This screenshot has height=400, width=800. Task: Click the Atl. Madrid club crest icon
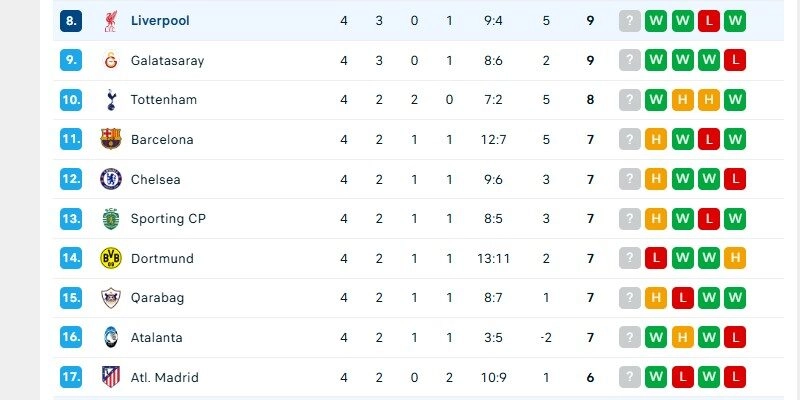coord(110,377)
